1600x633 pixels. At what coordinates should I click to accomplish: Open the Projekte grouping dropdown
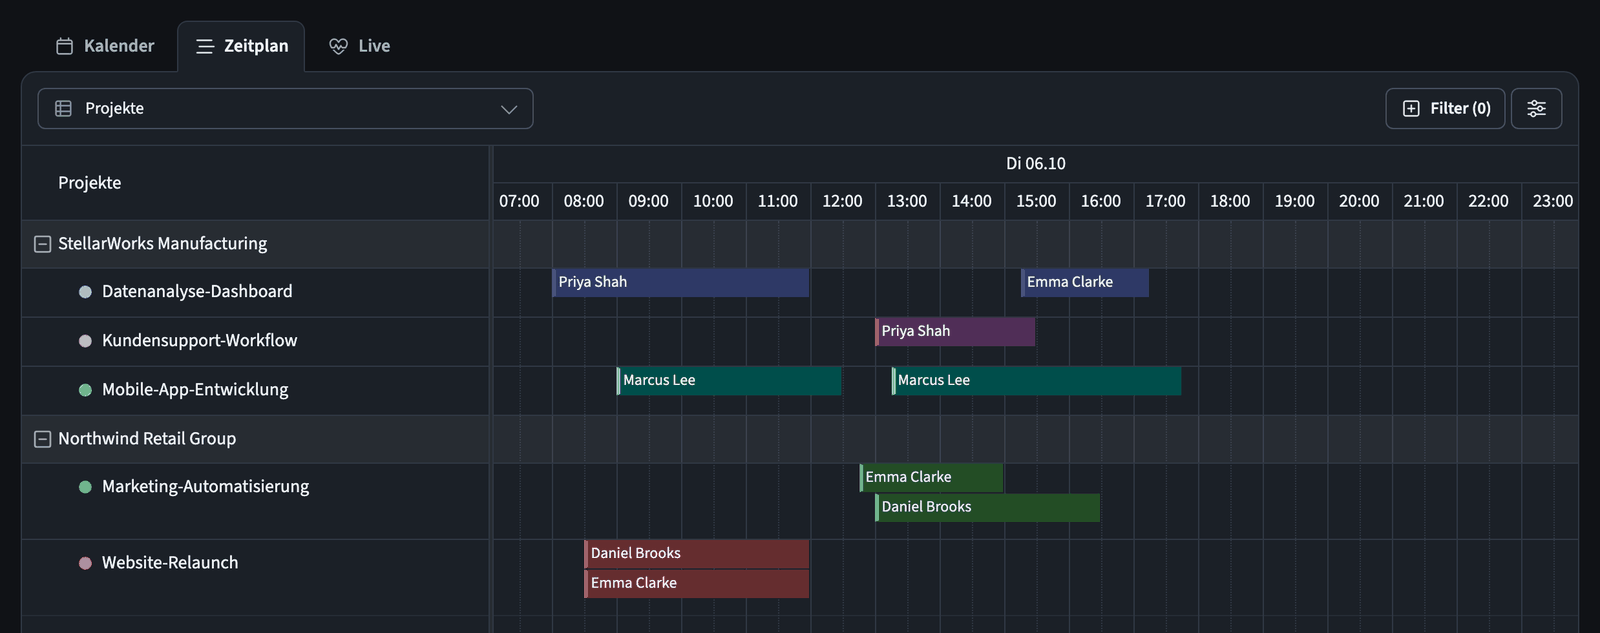coord(285,108)
